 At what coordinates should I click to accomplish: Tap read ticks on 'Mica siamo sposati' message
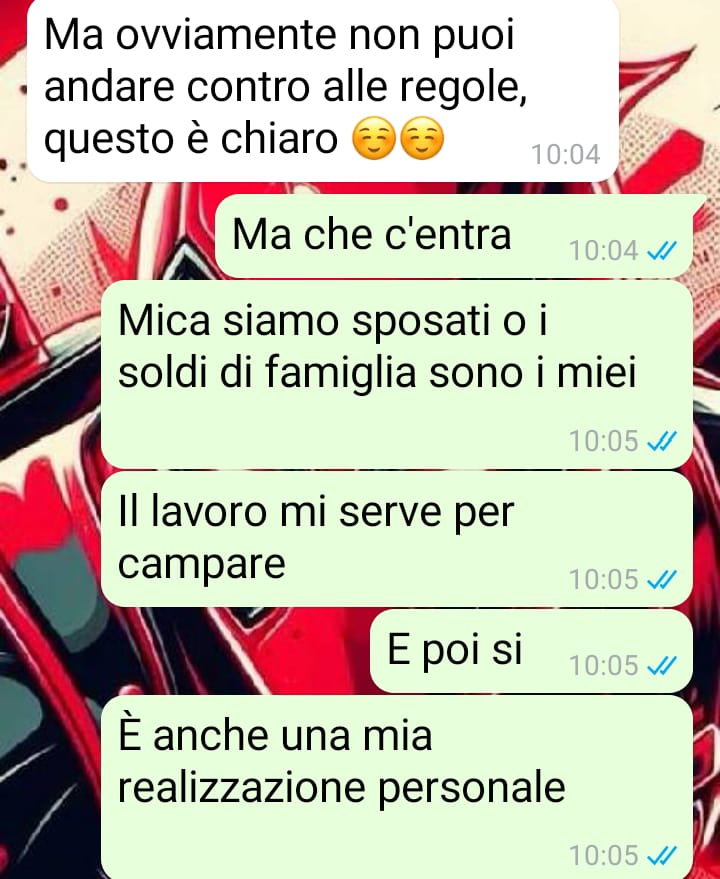pyautogui.click(x=662, y=442)
